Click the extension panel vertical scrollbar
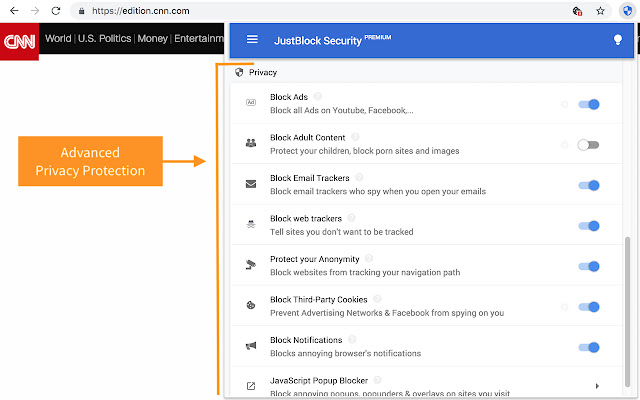Image resolution: width=640 pixels, height=400 pixels. [625, 300]
